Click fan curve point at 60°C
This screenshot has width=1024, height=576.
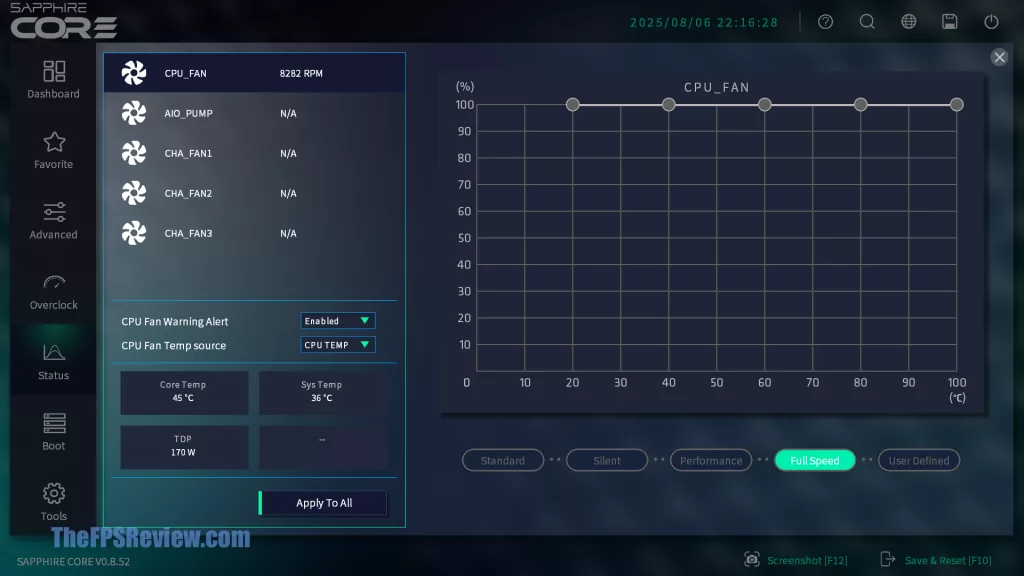point(765,104)
